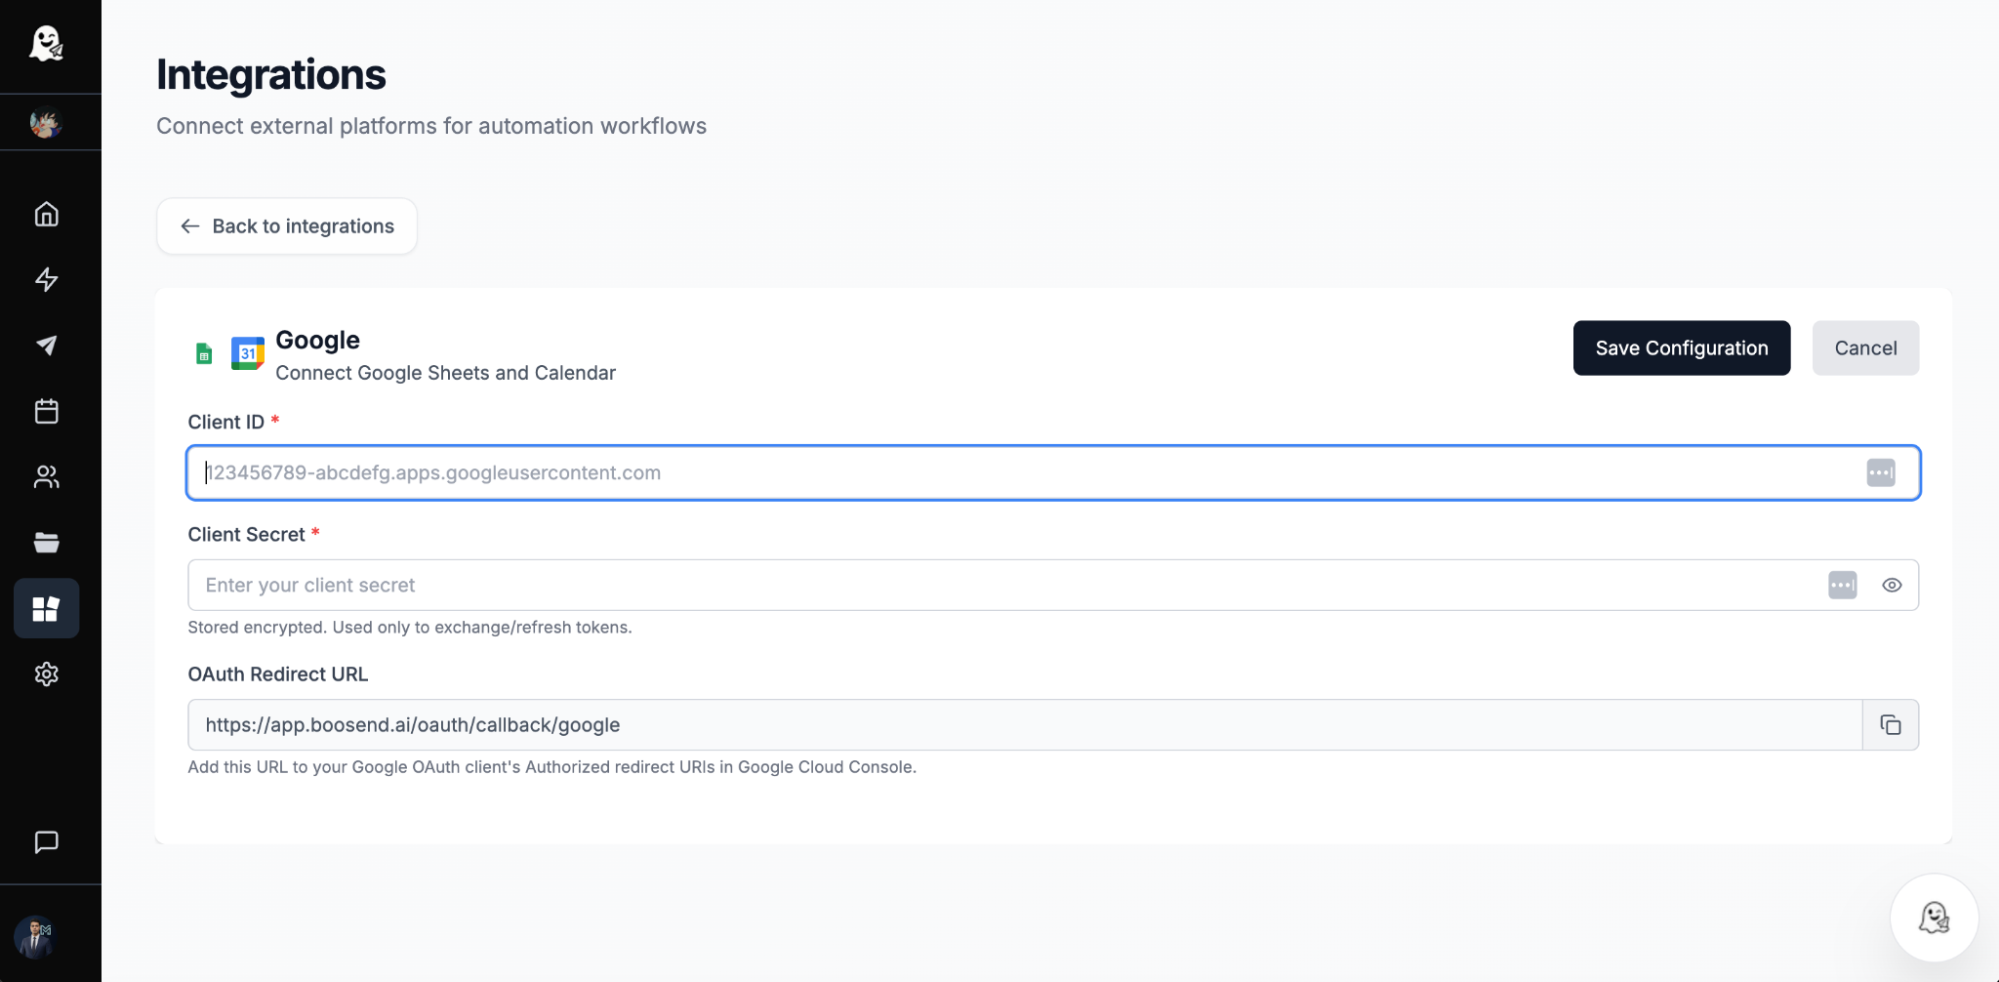Copy the OAuth Redirect URL
Image resolution: width=1999 pixels, height=982 pixels.
[x=1890, y=723]
